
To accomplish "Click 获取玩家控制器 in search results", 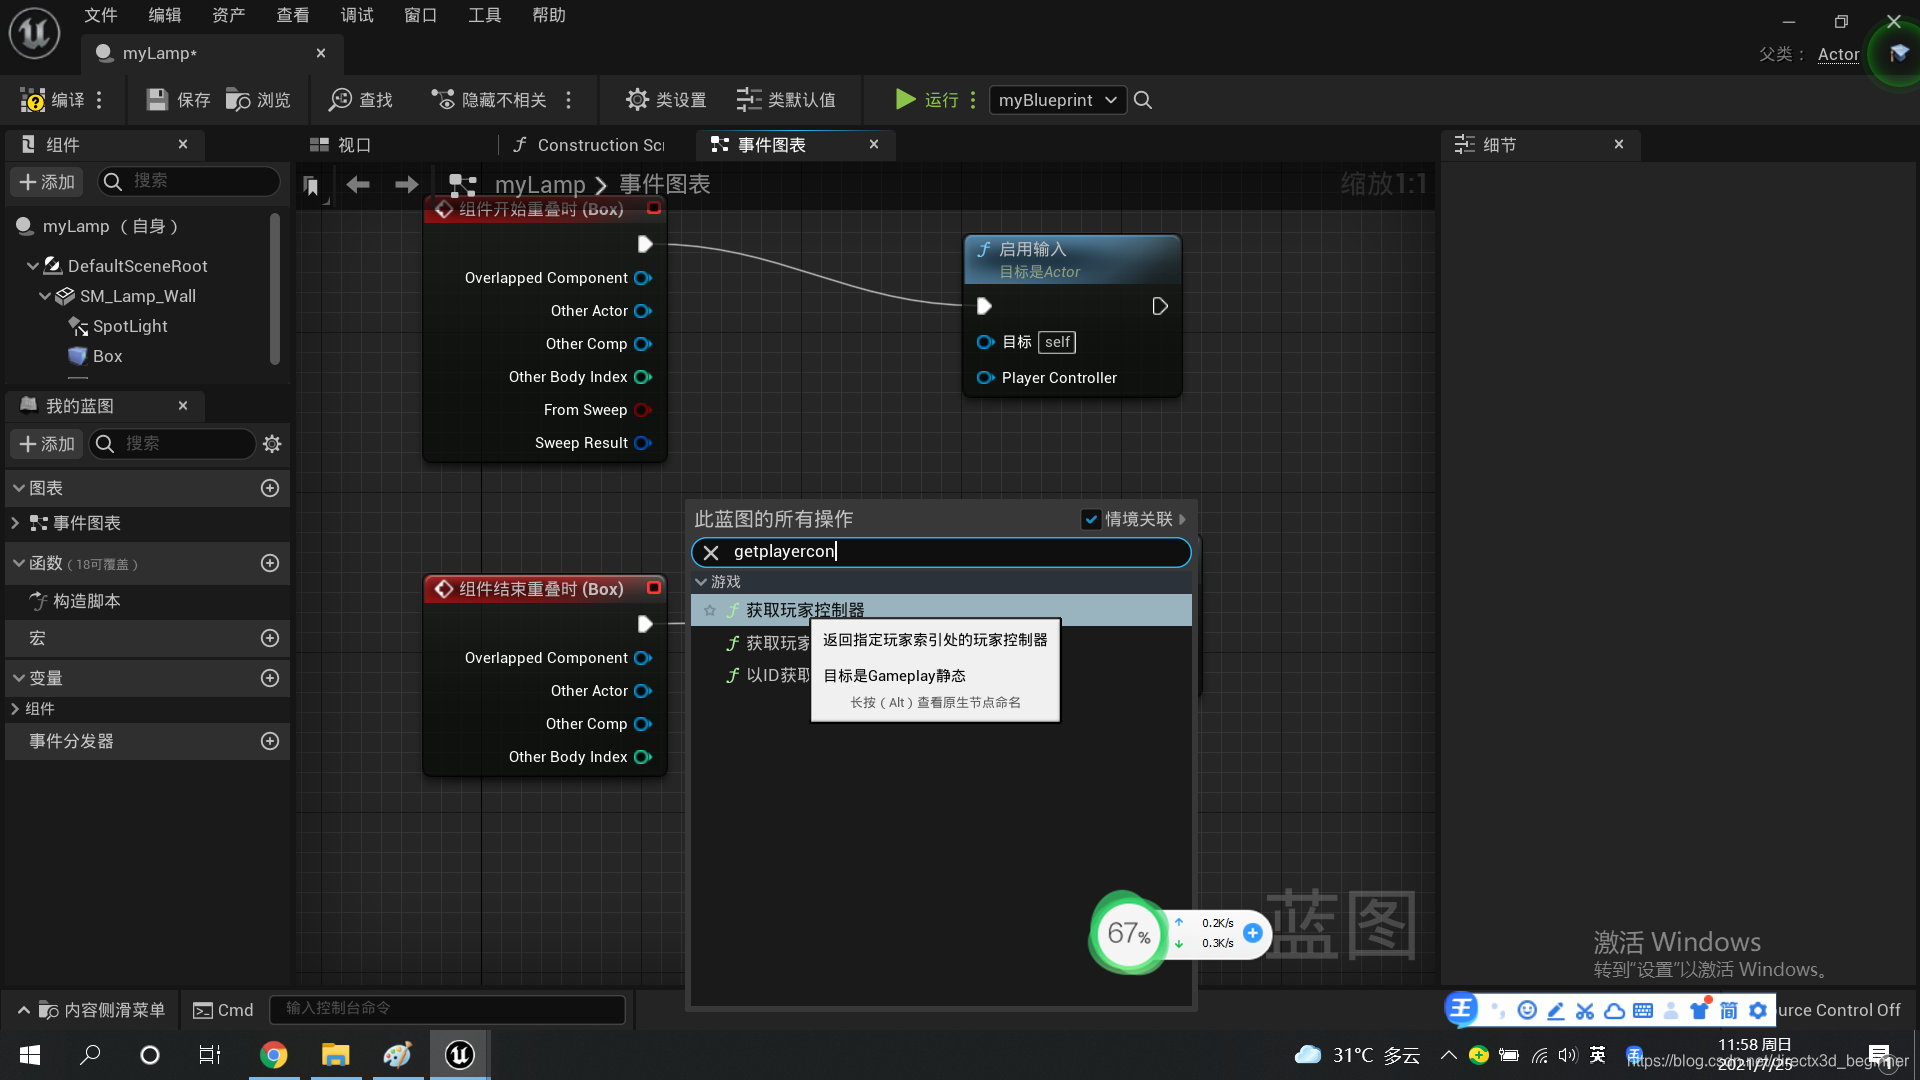I will tap(804, 609).
